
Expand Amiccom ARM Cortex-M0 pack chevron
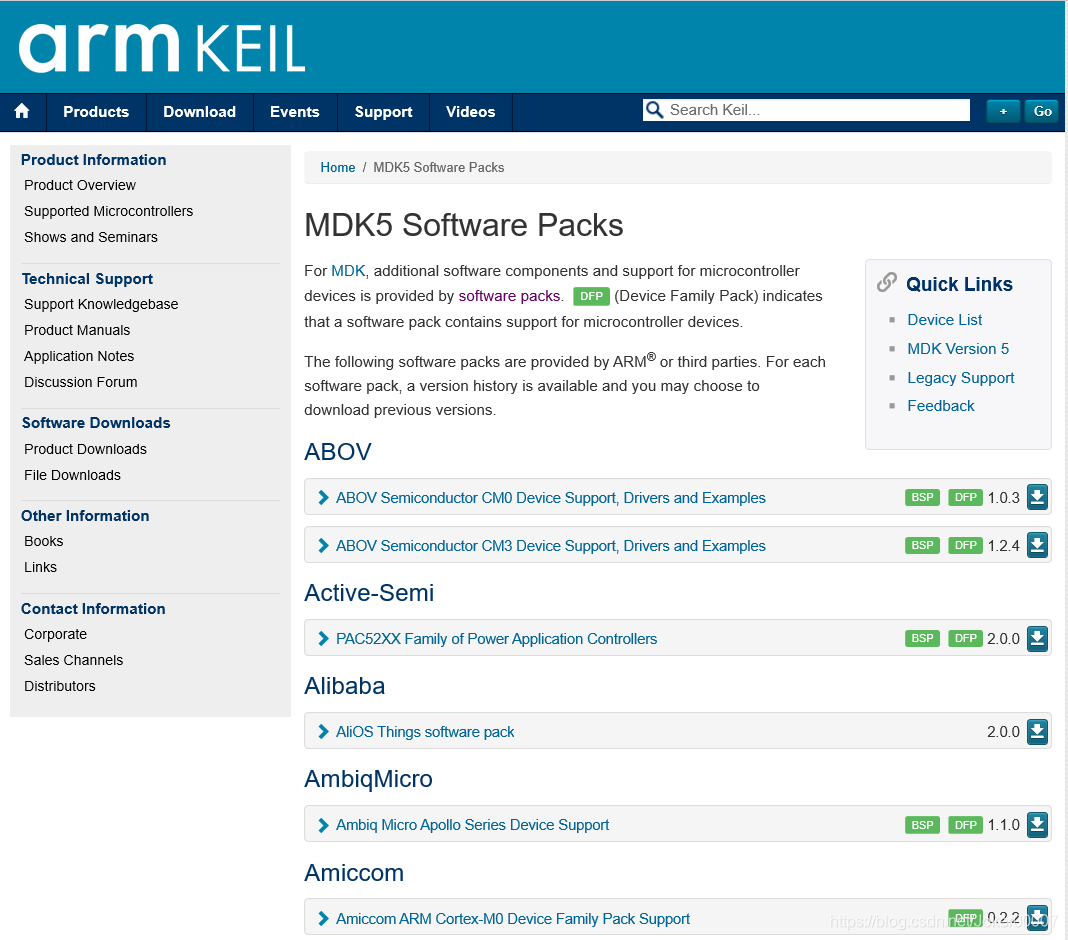click(x=324, y=919)
